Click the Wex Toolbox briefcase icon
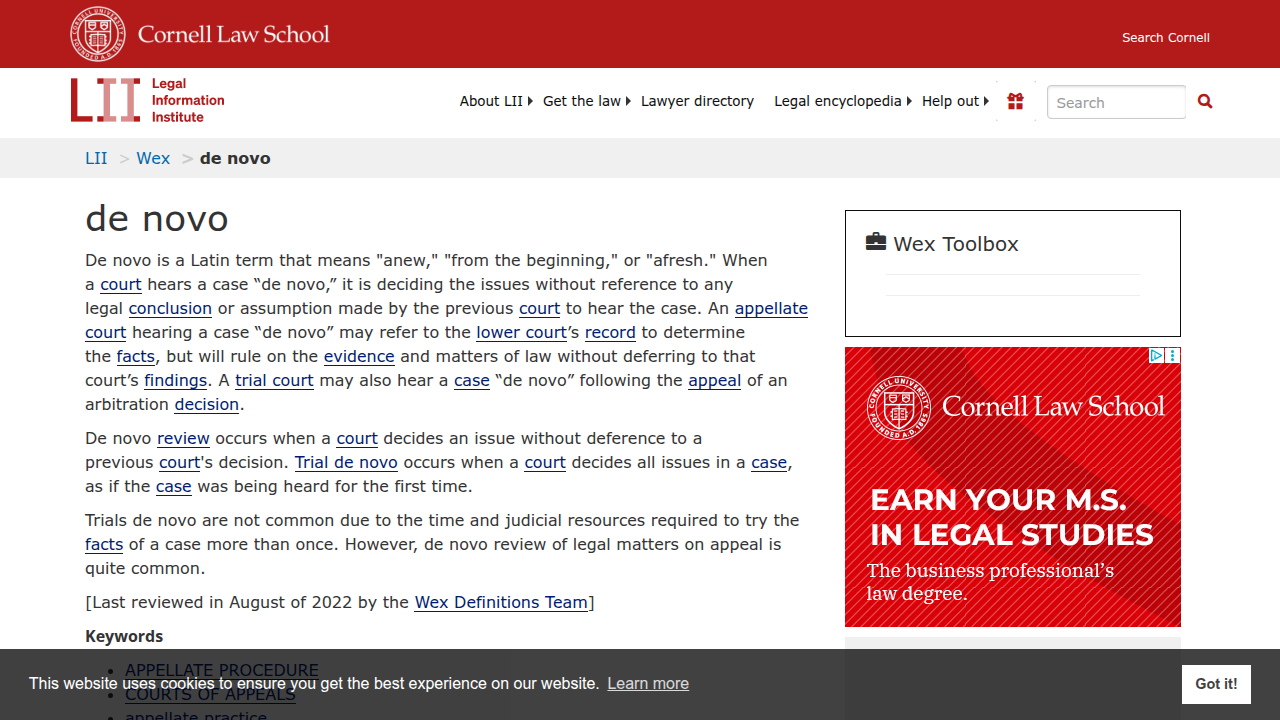The height and width of the screenshot is (720, 1280). click(x=876, y=242)
